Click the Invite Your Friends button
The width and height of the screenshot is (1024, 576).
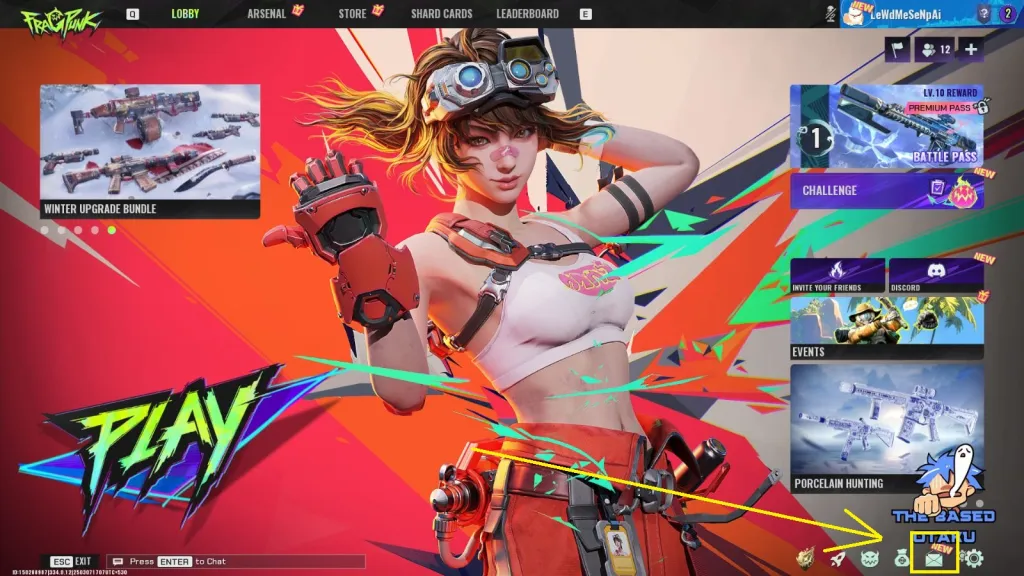click(x=838, y=276)
